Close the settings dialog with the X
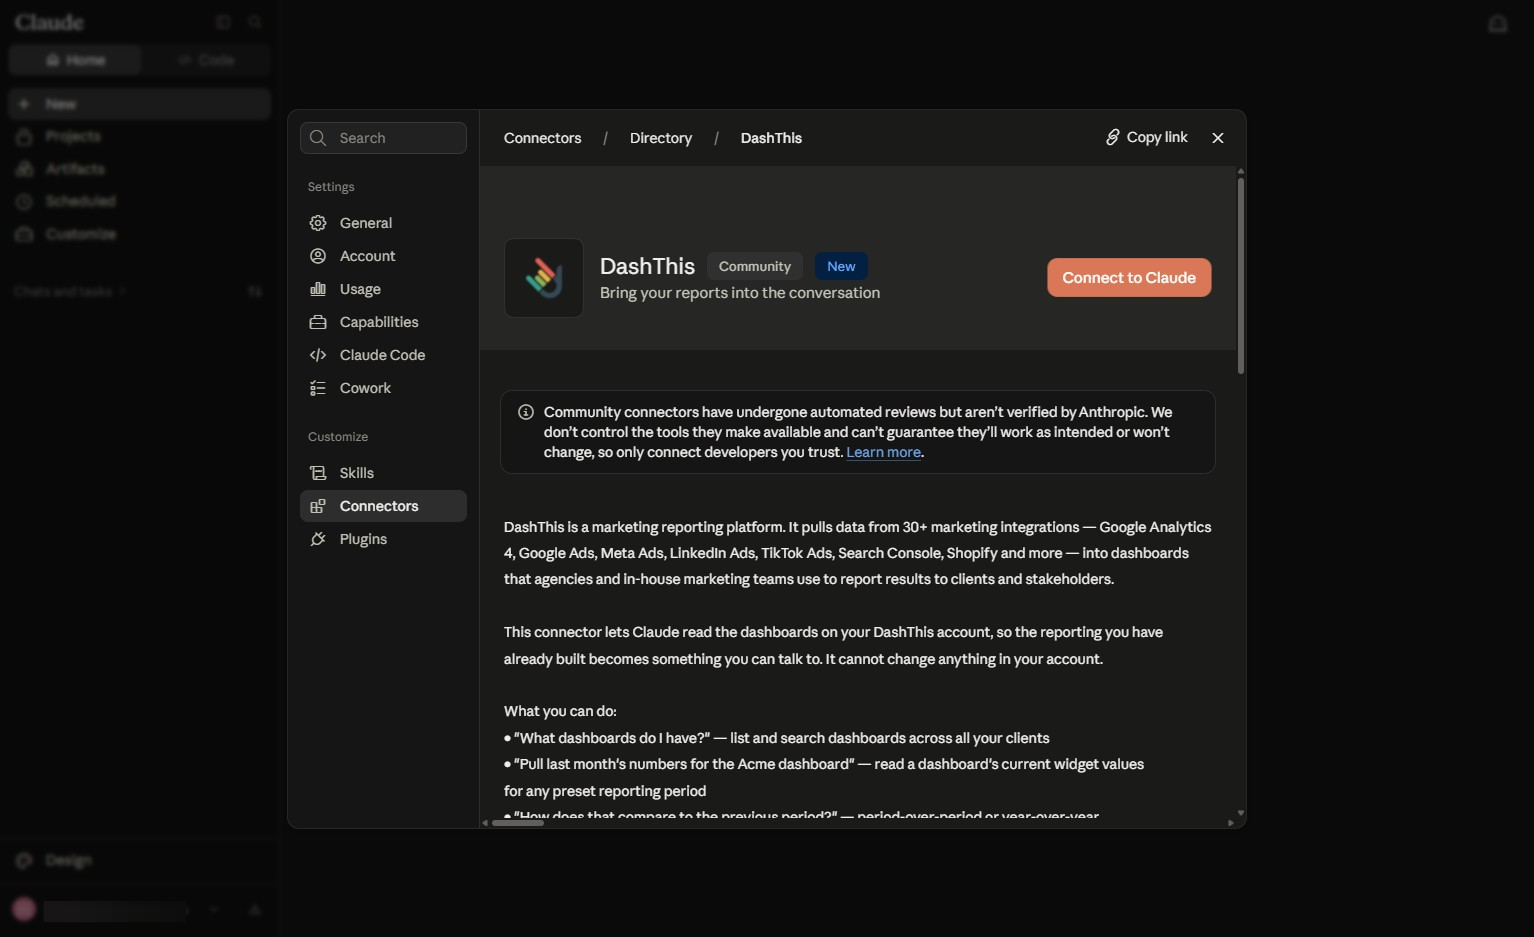Viewport: 1534px width, 937px height. 1218,138
